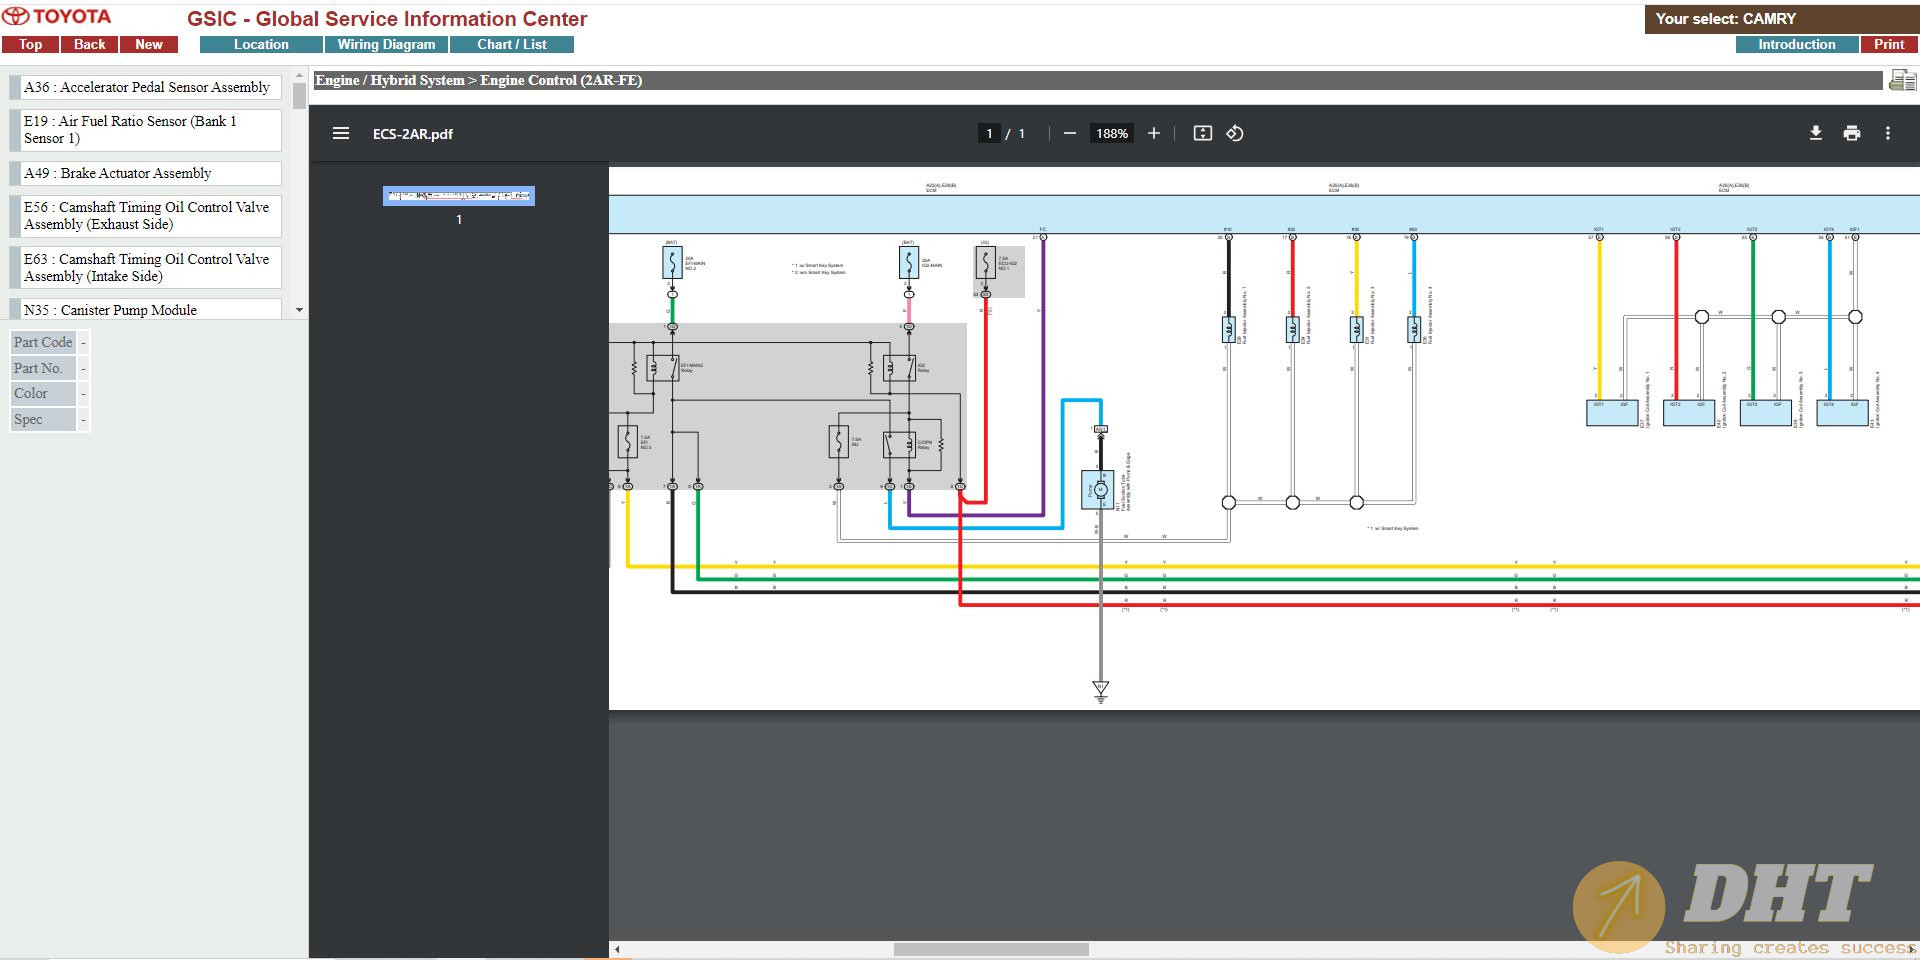This screenshot has height=960, width=1920.
Task: Click the horizontal scrollbar thumb
Action: 991,949
